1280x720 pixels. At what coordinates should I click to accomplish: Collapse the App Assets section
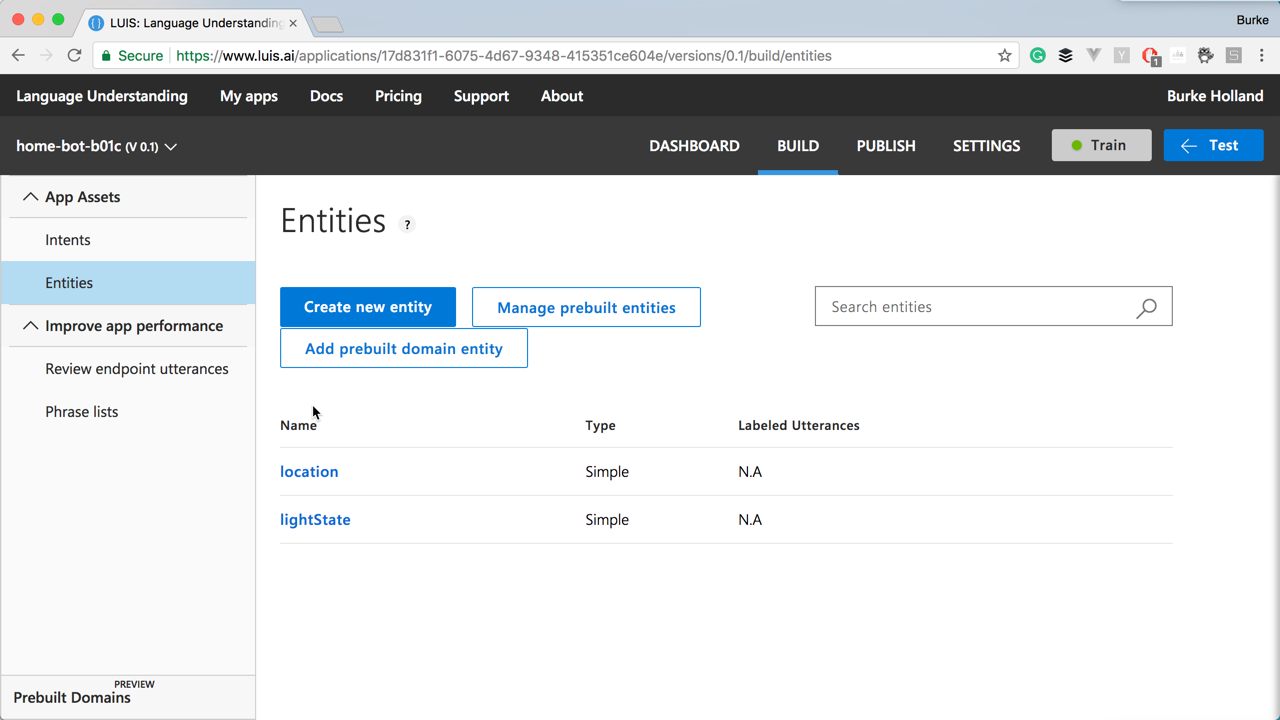pos(31,197)
